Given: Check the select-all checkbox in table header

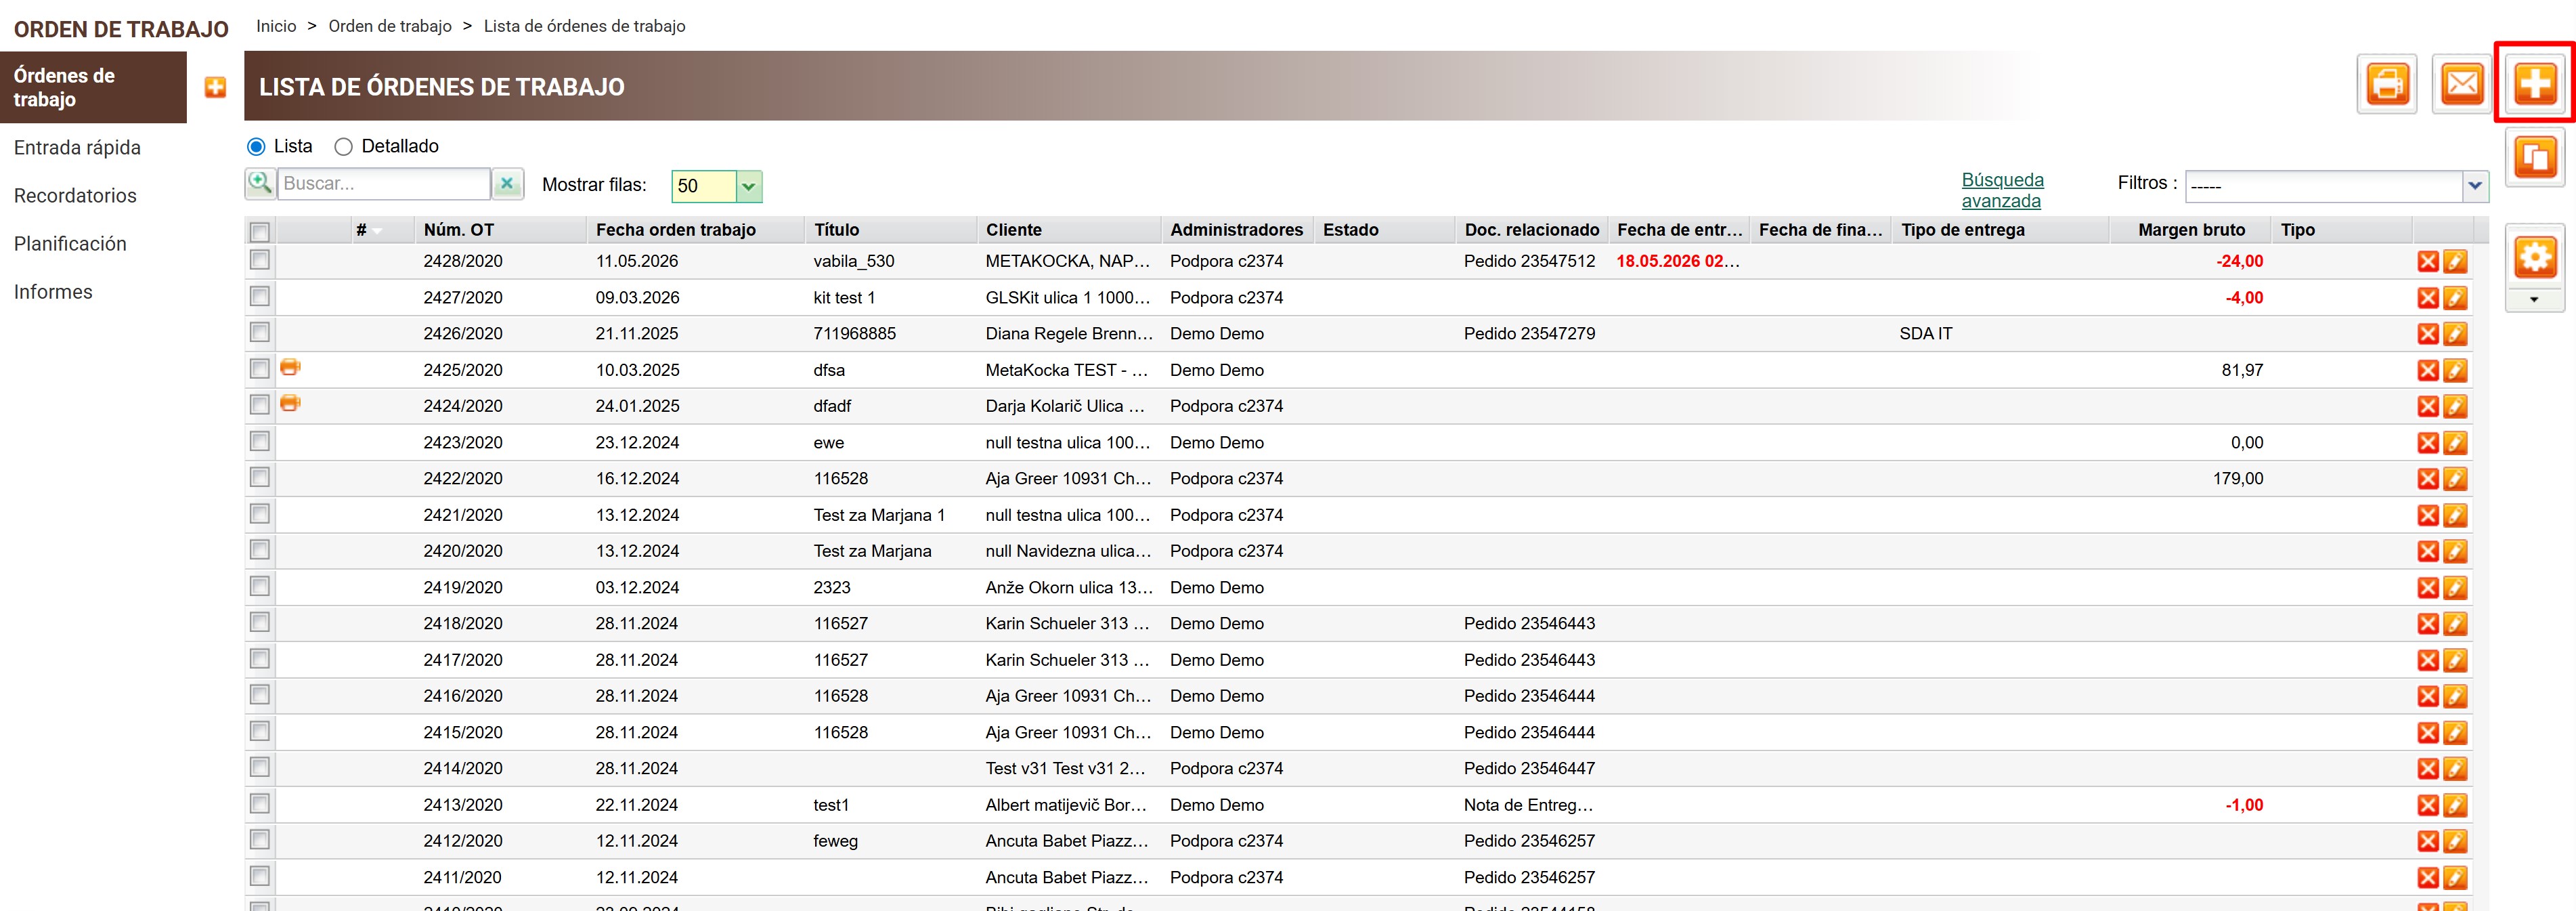Looking at the screenshot, I should pos(260,232).
